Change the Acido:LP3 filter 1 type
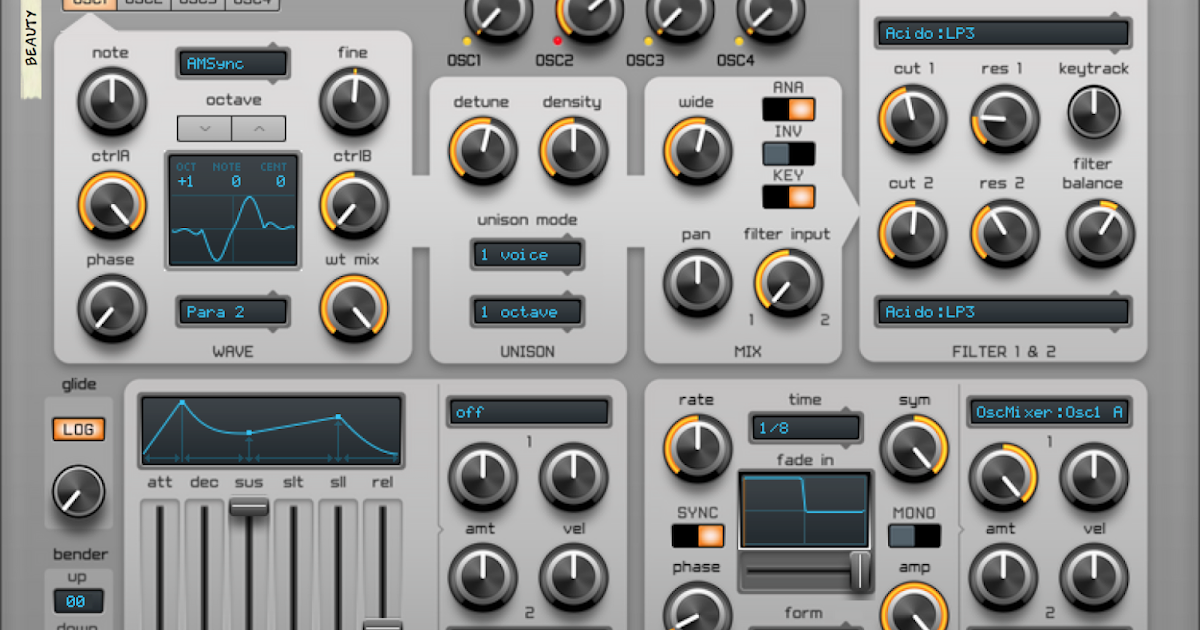The image size is (1200, 630). tap(1001, 33)
